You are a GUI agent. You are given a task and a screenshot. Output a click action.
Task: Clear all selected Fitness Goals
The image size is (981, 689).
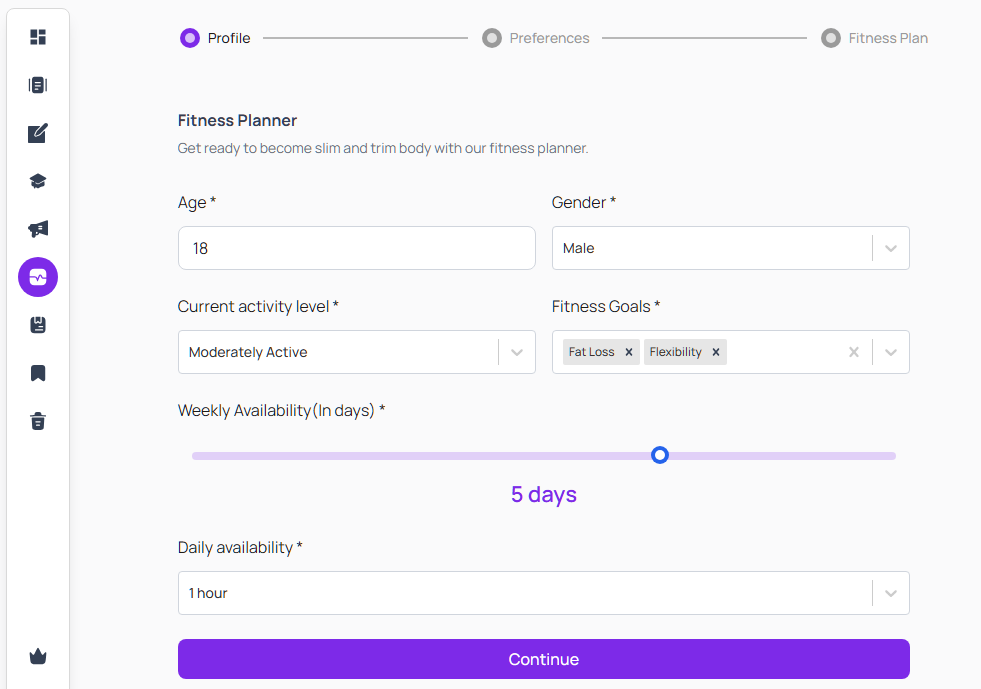pyautogui.click(x=853, y=352)
